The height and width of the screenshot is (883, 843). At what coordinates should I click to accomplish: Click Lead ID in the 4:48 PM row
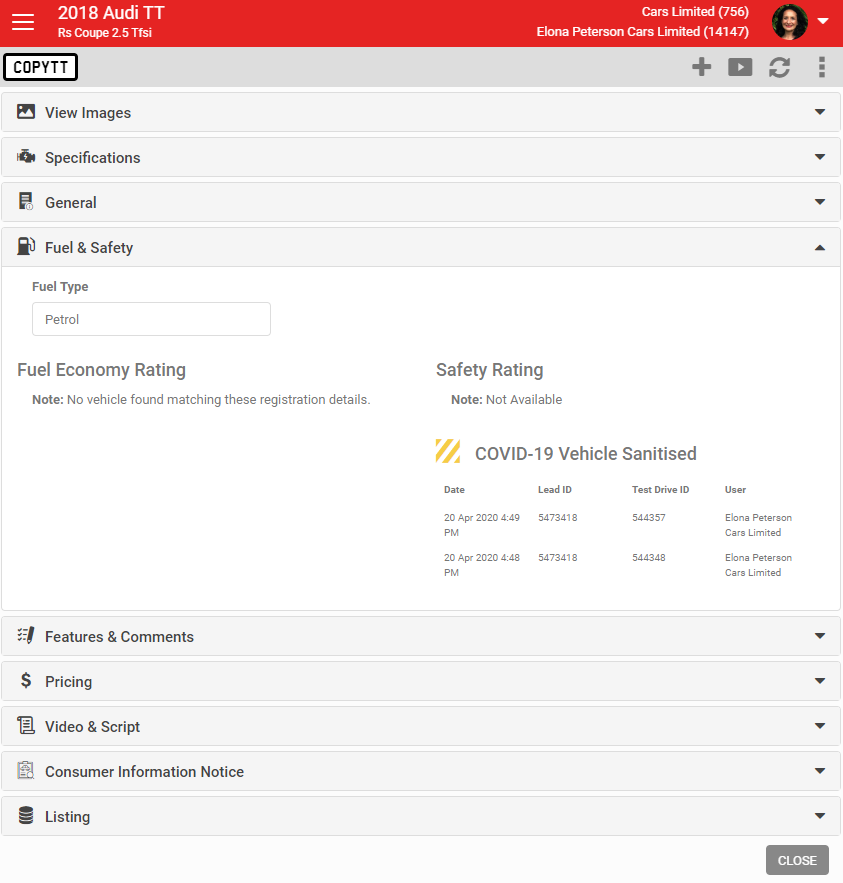[557, 558]
